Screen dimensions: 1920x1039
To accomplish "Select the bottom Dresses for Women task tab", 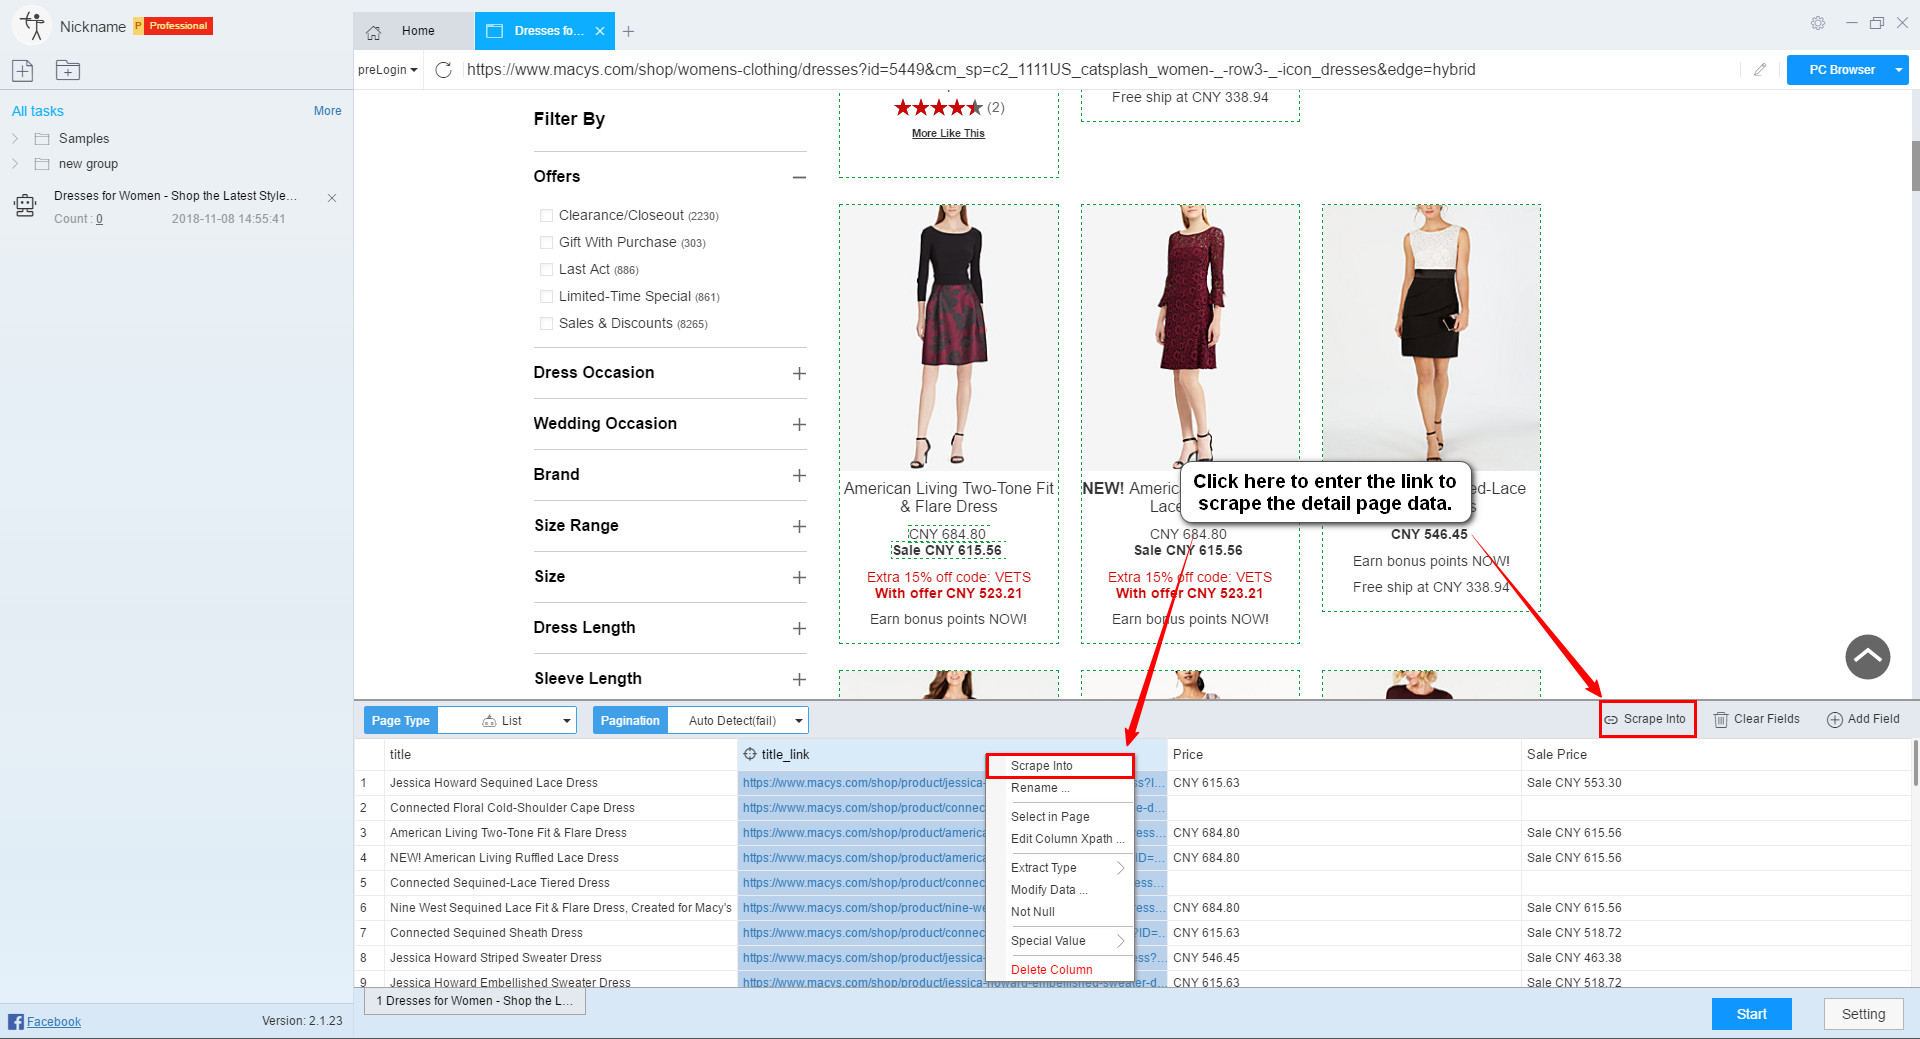I will [x=475, y=1001].
